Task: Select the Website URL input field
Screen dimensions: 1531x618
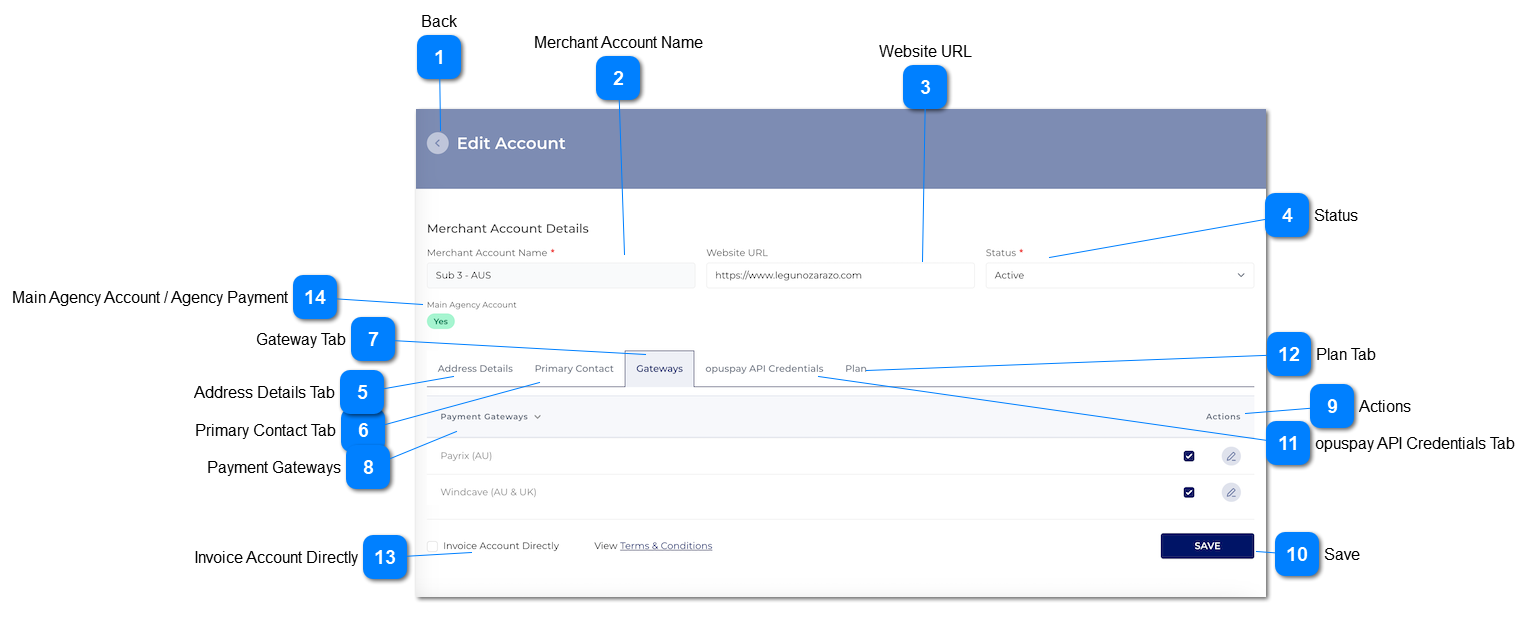Action: click(x=840, y=275)
